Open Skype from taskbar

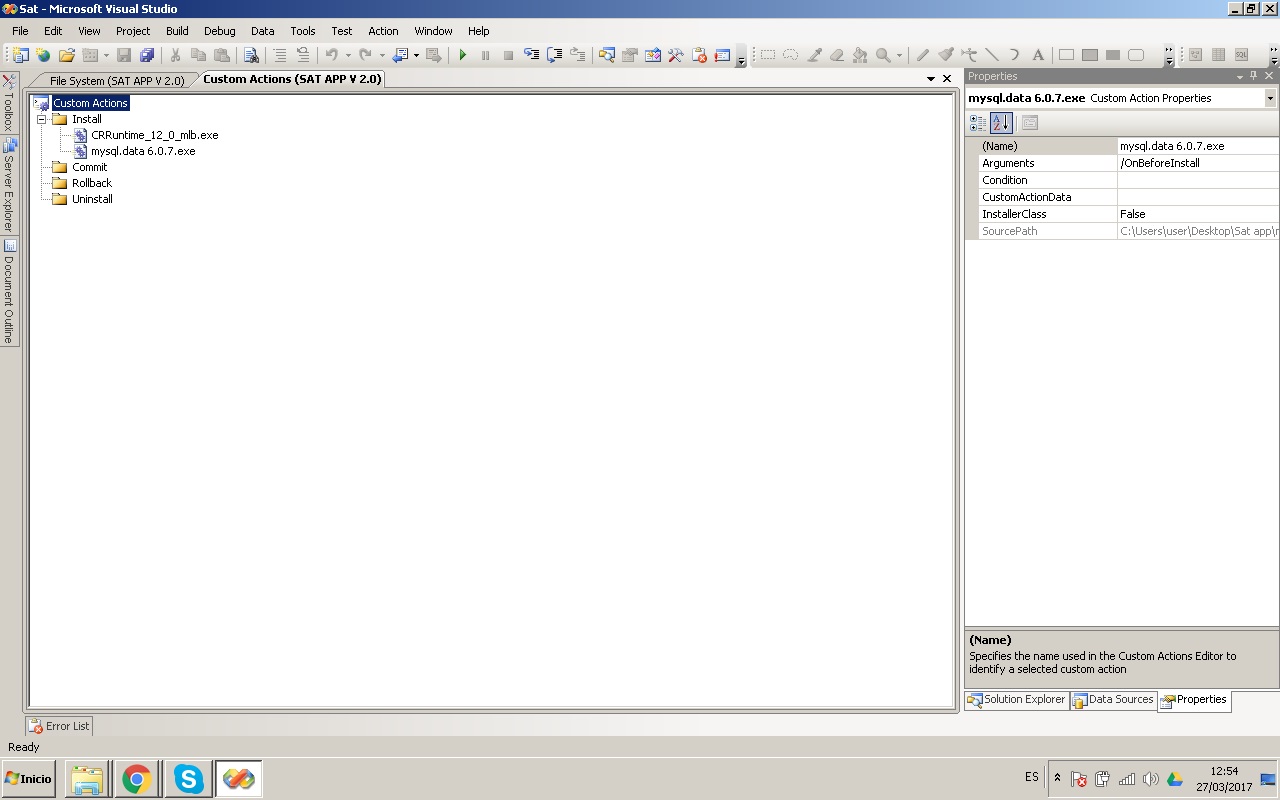click(x=188, y=778)
